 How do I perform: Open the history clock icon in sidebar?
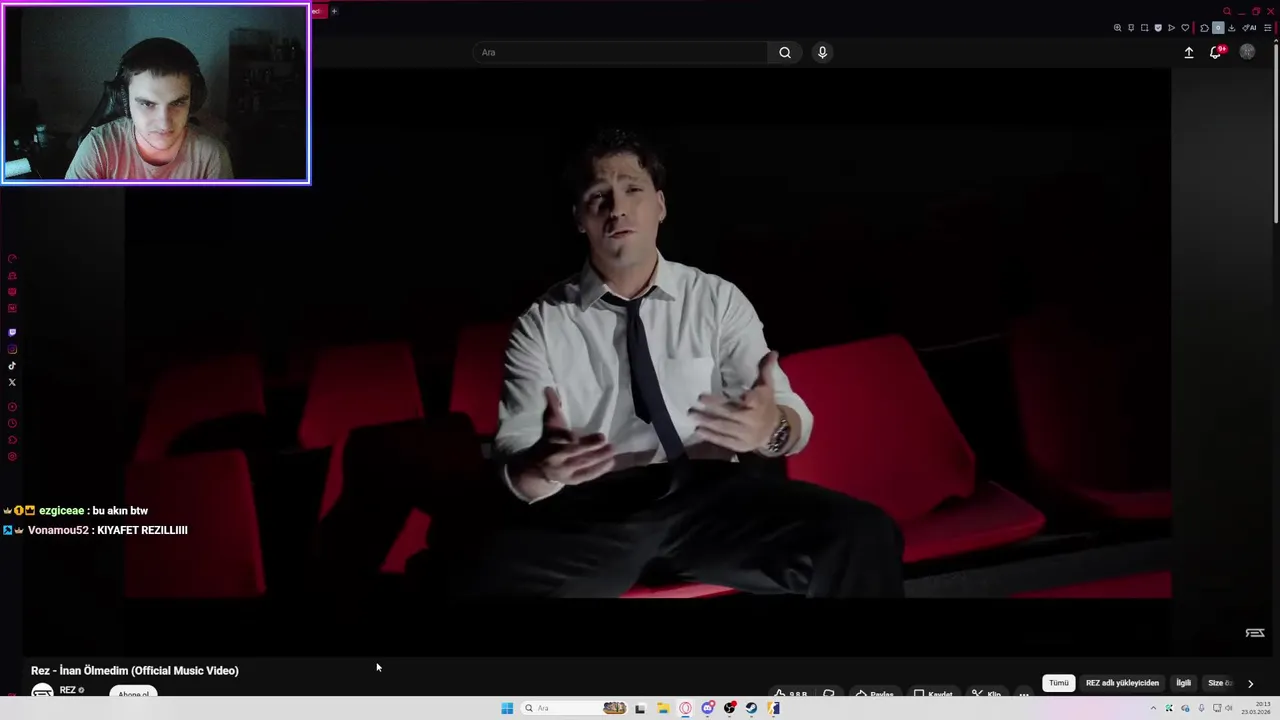pyautogui.click(x=12, y=423)
